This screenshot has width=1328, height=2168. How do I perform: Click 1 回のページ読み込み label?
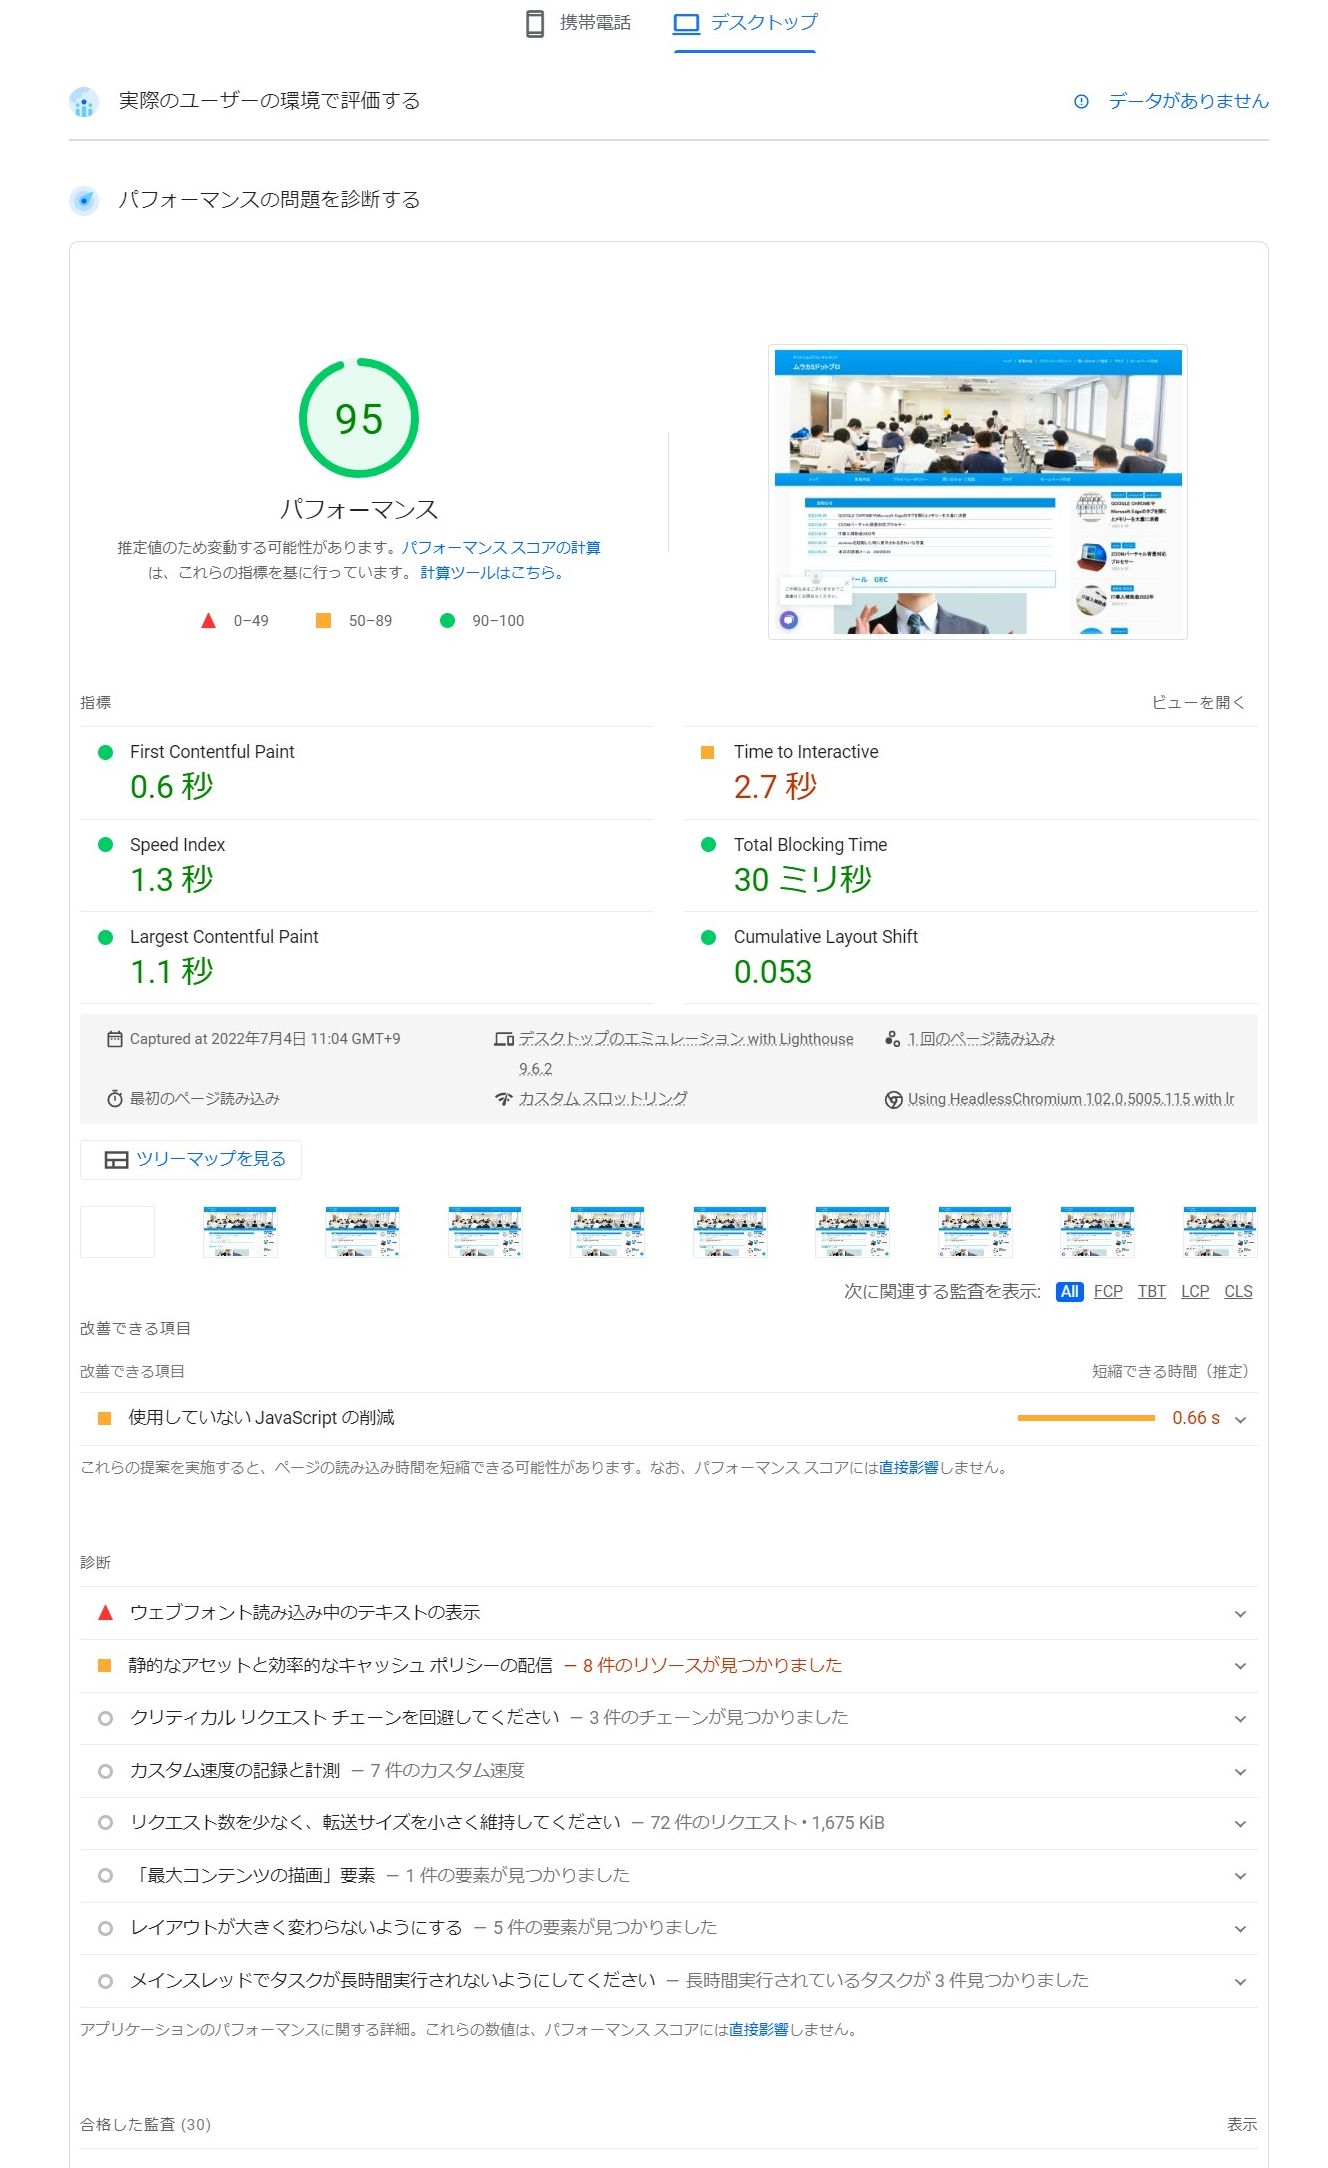pos(981,1039)
